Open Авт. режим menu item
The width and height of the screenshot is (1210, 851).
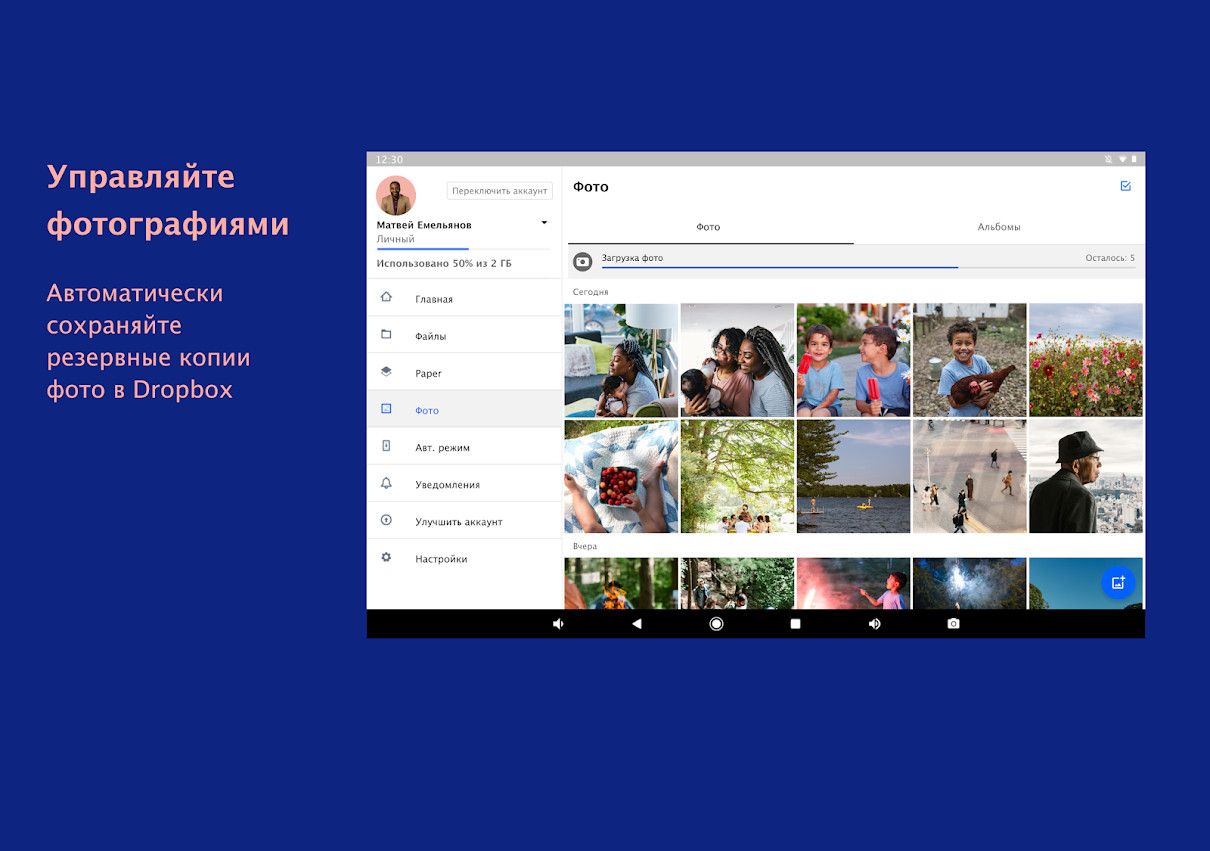point(465,446)
